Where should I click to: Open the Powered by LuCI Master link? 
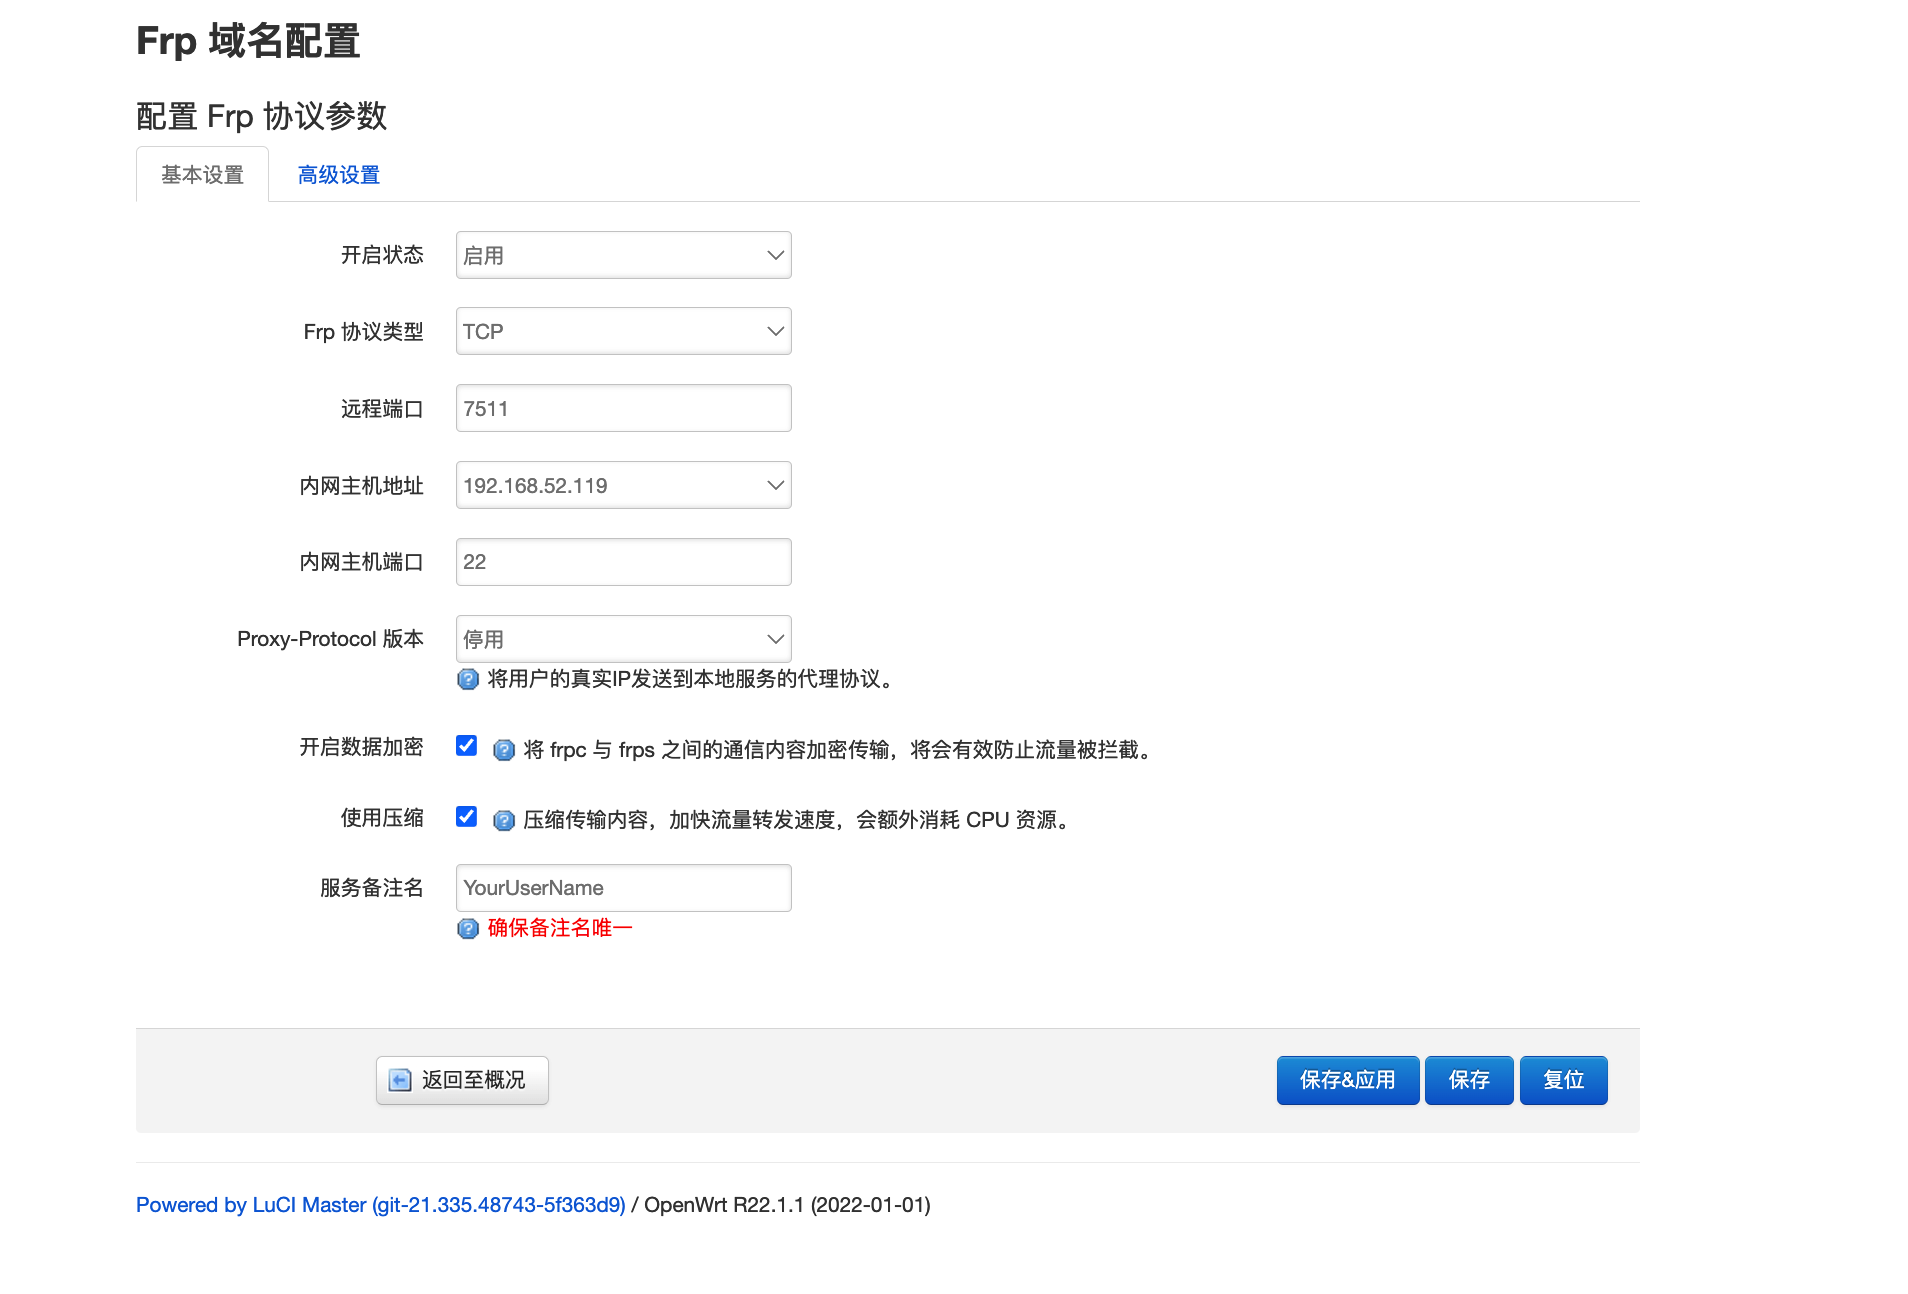[x=380, y=1205]
